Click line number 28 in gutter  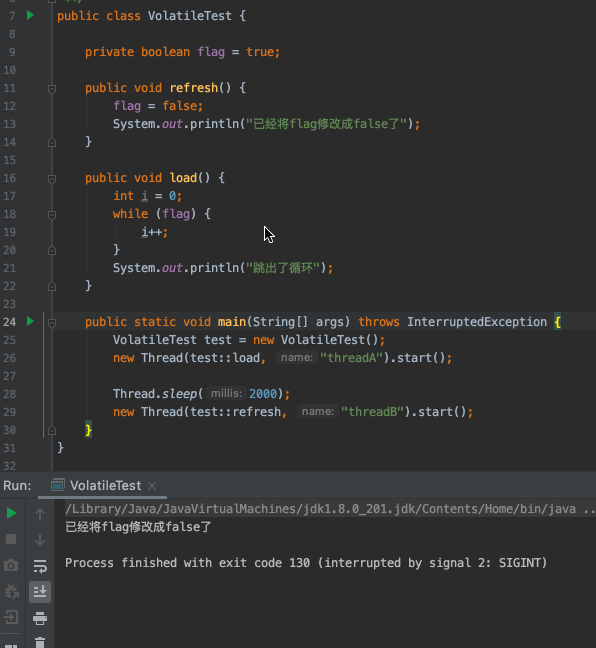10,394
